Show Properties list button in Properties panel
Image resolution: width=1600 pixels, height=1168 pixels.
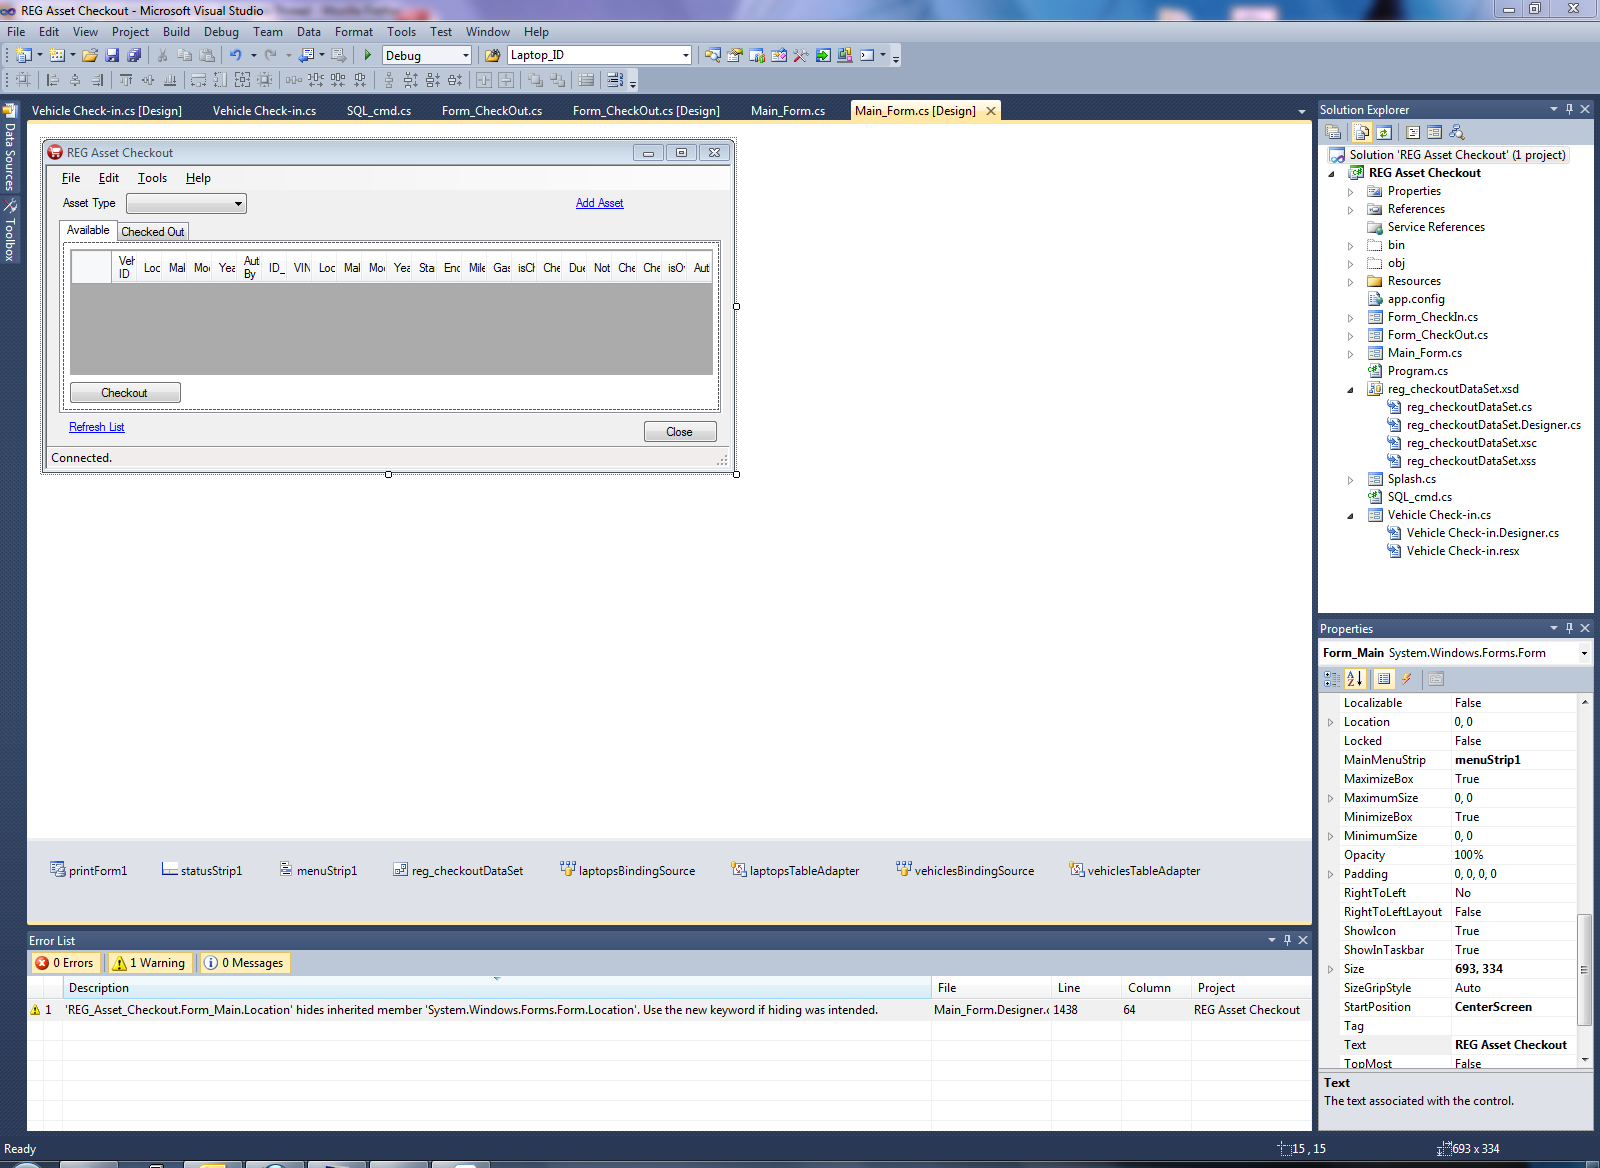click(x=1384, y=679)
